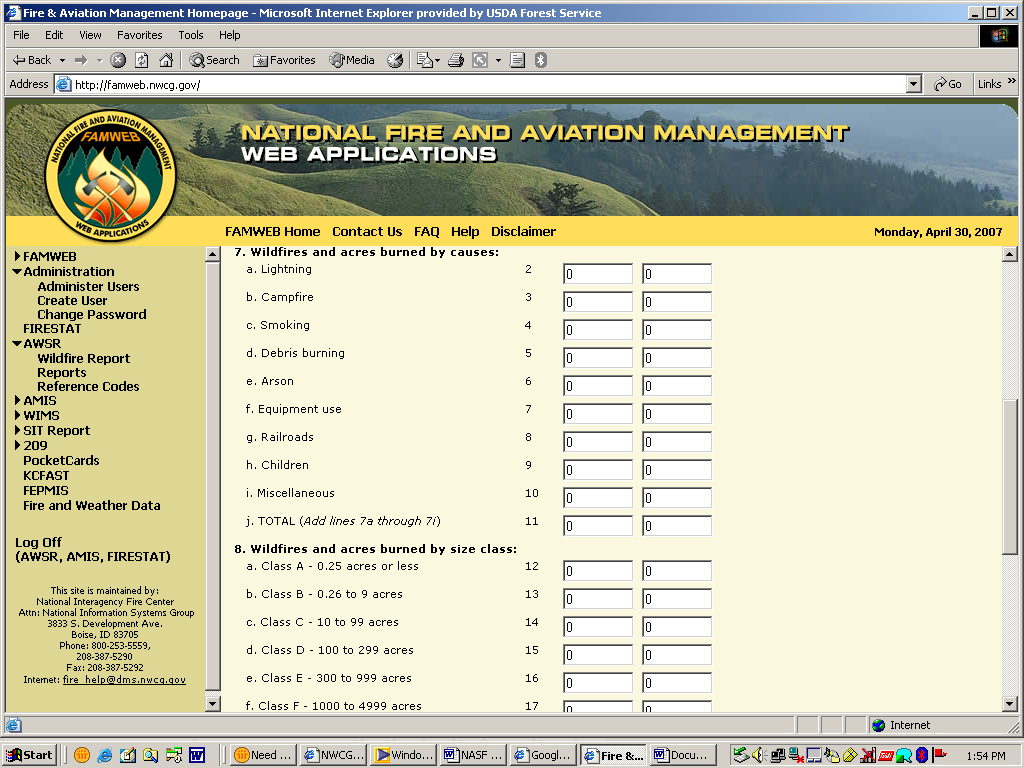This screenshot has width=1024, height=768.
Task: Open the Wildfire Report link
Action: (x=83, y=359)
